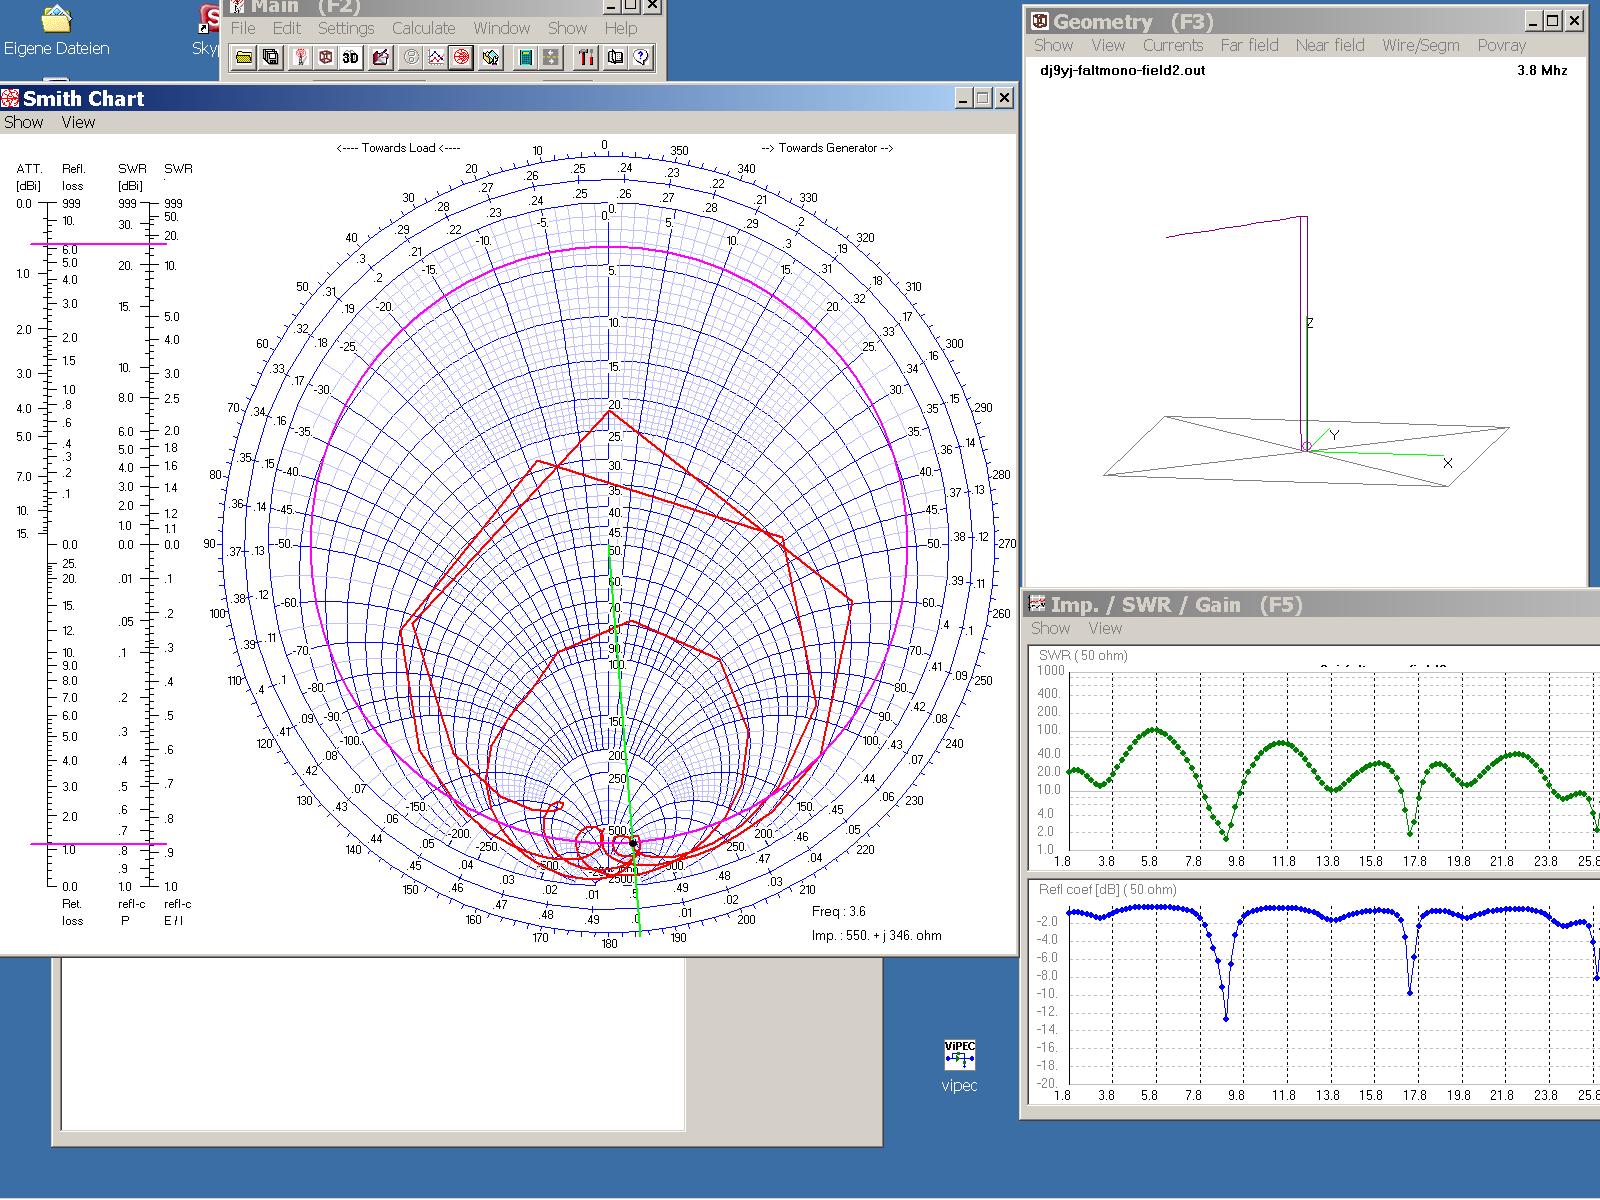Click the geometry builder icon in Main toolbar
The image size is (1600, 1200).
[490, 58]
